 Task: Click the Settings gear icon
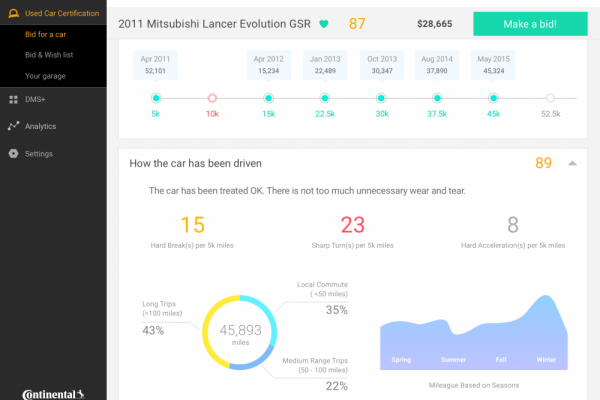[13, 153]
